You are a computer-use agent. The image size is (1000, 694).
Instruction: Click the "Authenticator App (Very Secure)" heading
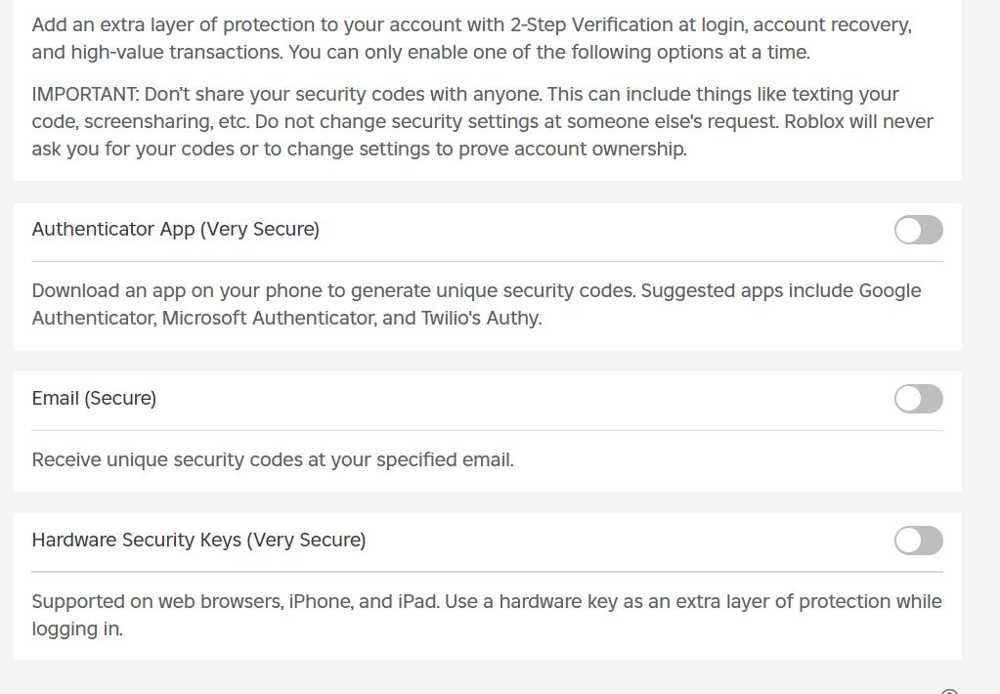point(175,230)
